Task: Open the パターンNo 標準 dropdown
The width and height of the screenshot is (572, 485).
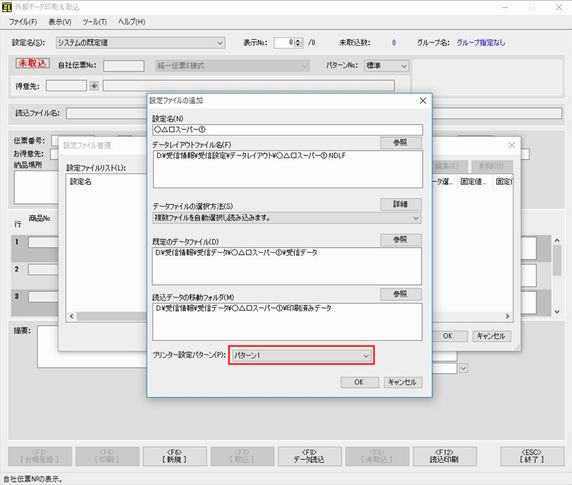Action: [386, 66]
